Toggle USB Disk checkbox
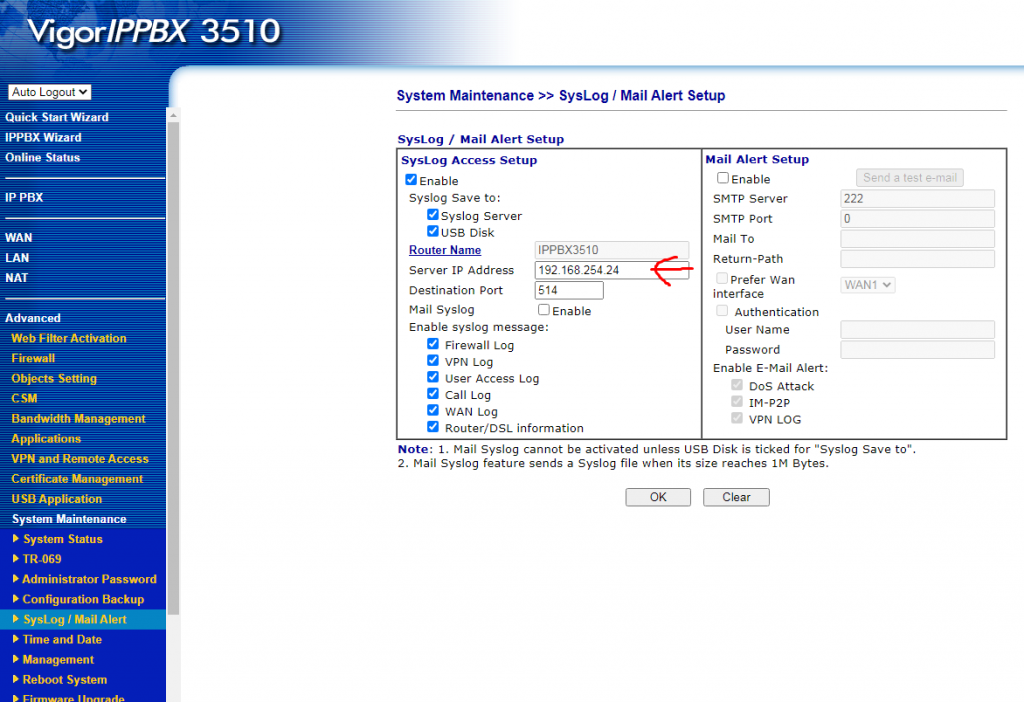The height and width of the screenshot is (702, 1024). [432, 231]
